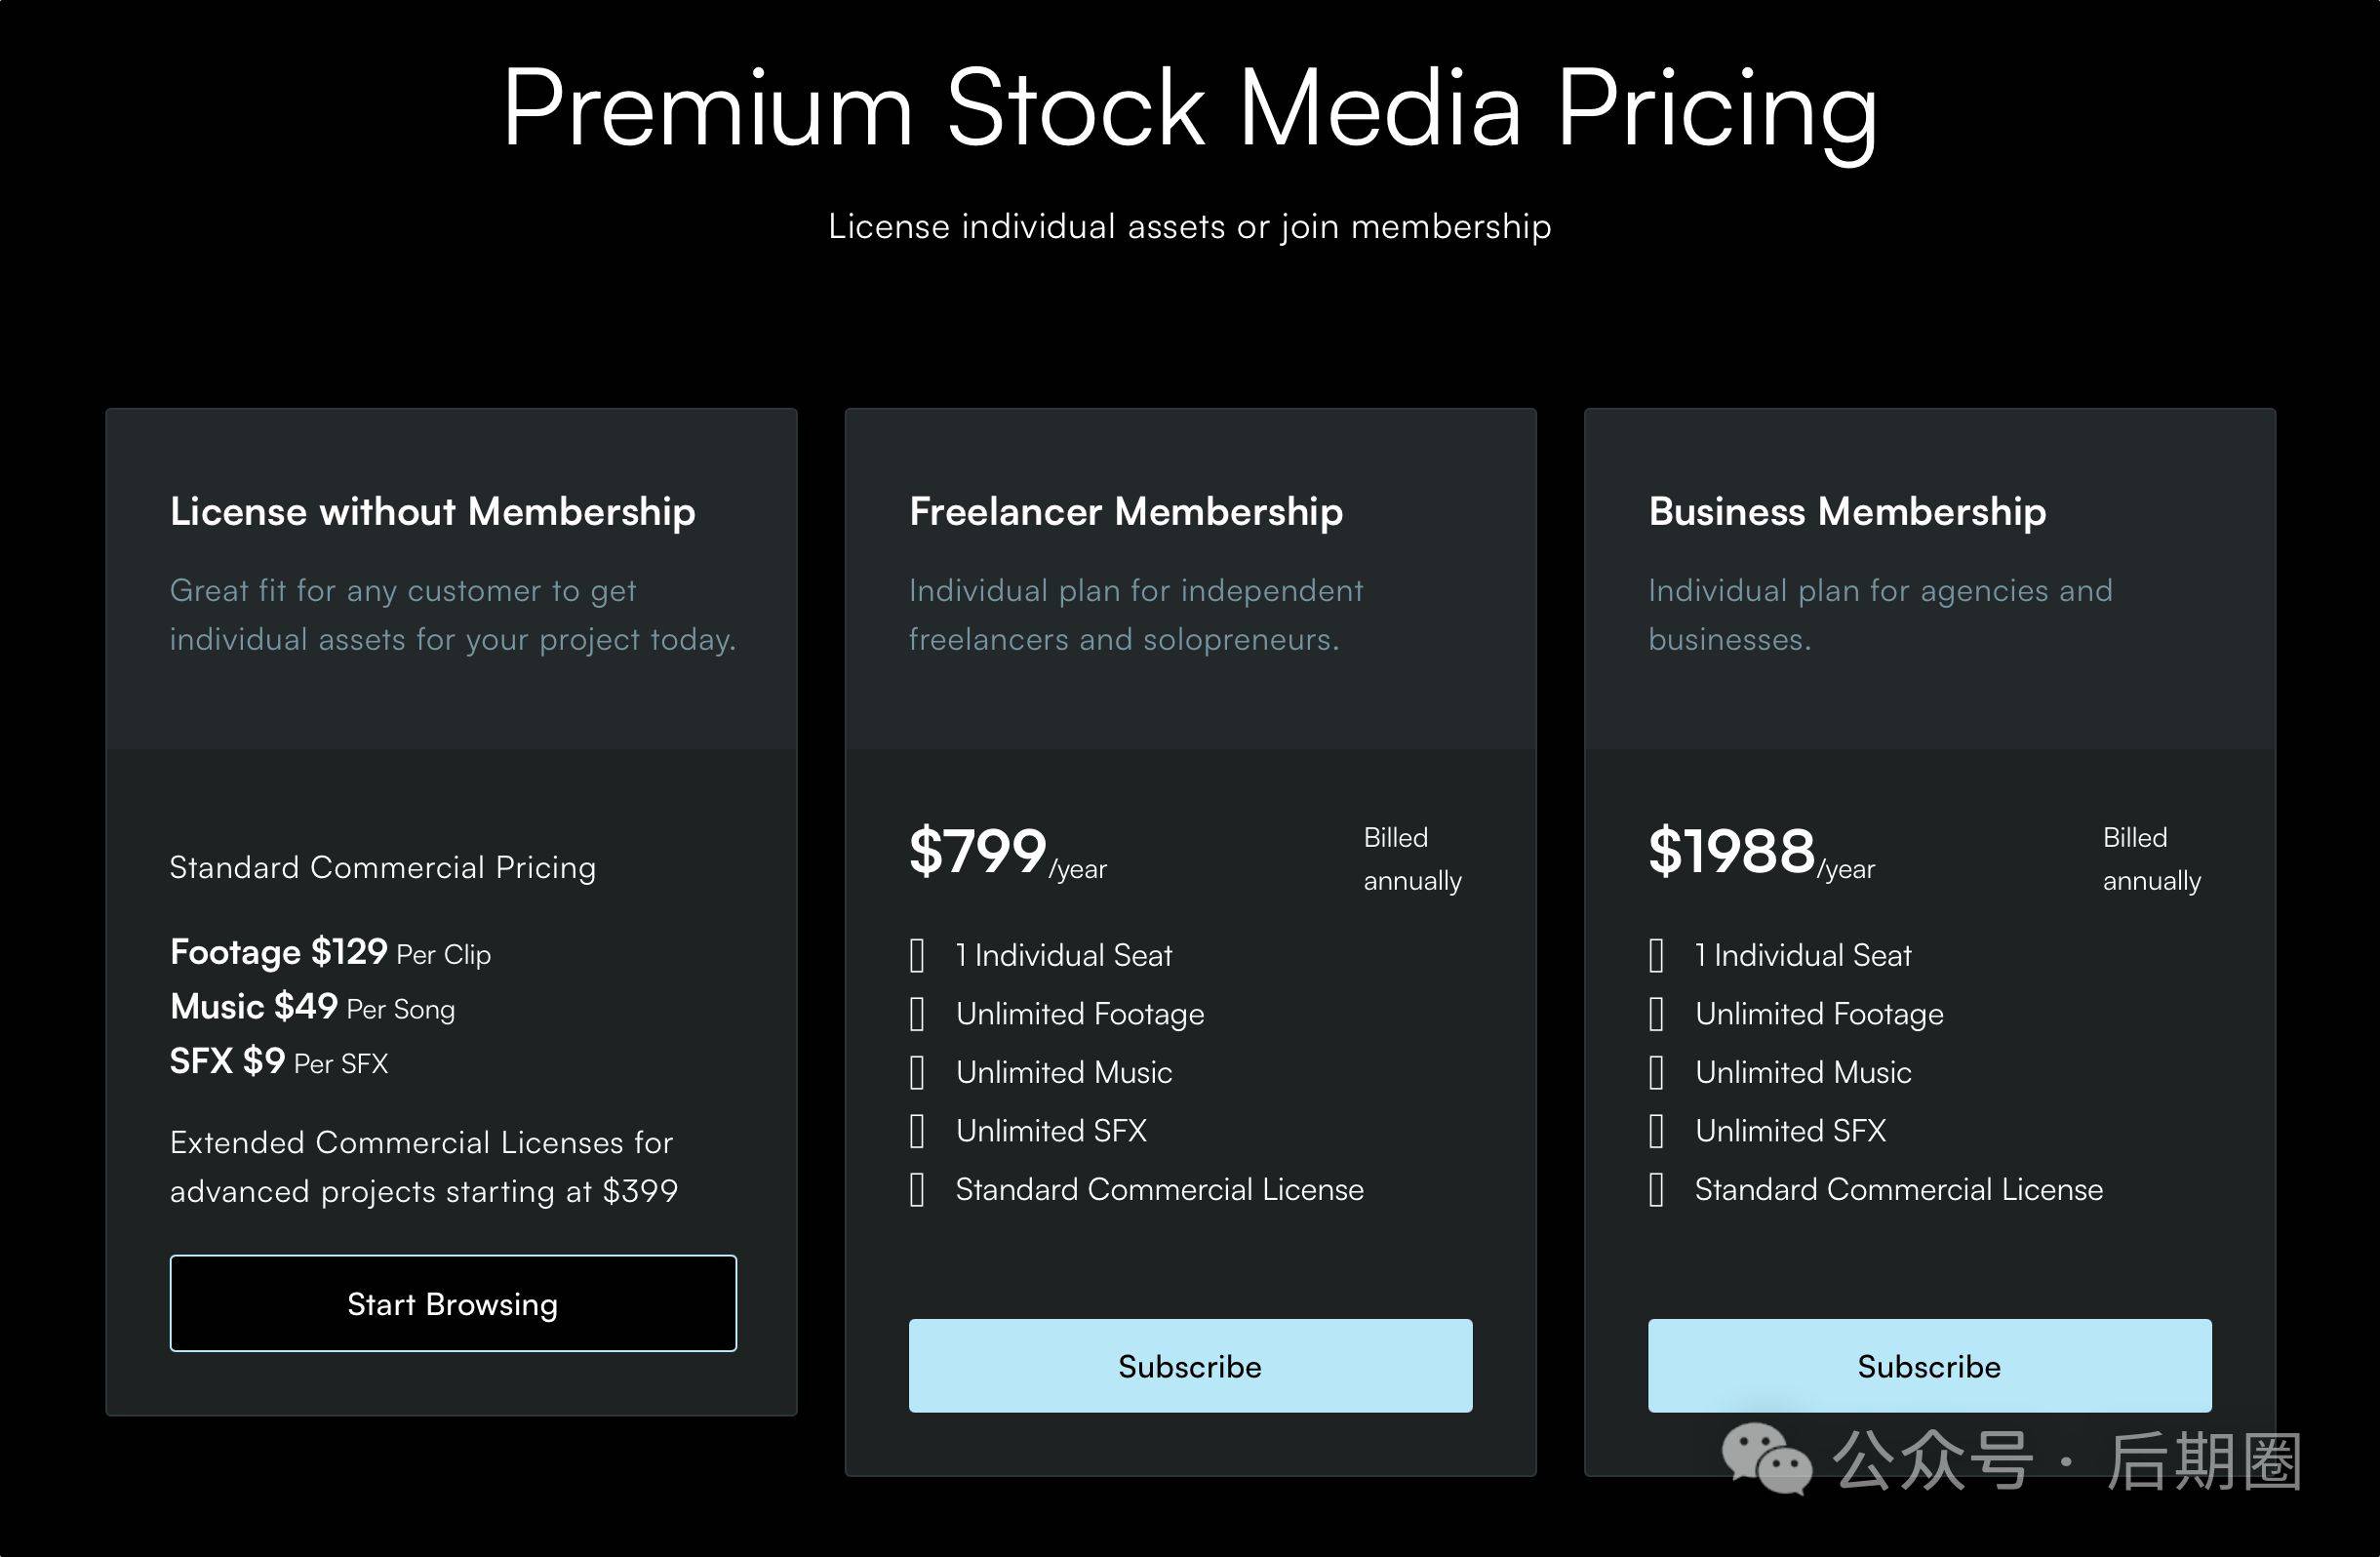2380x1557 pixels.
Task: Click the WeChat logo watermark
Action: (1767, 1460)
